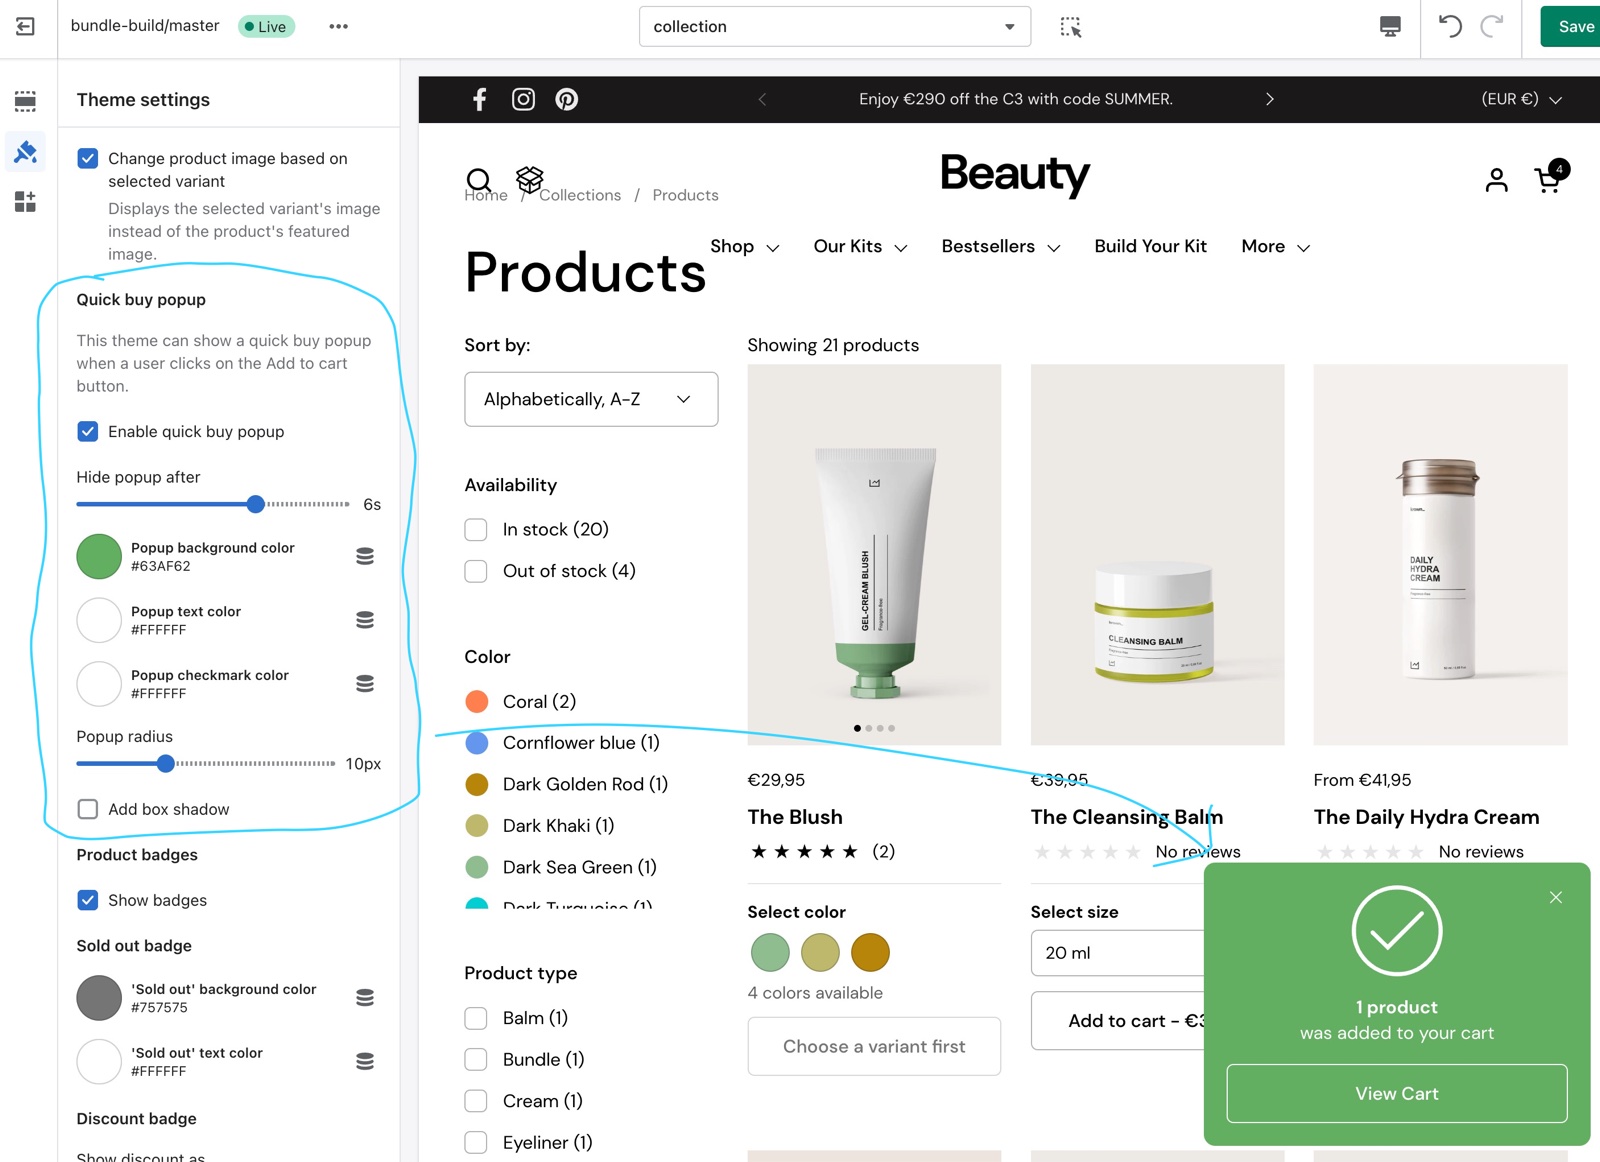This screenshot has height=1162, width=1600.
Task: Click the exit editor icon
Action: pos(25,27)
